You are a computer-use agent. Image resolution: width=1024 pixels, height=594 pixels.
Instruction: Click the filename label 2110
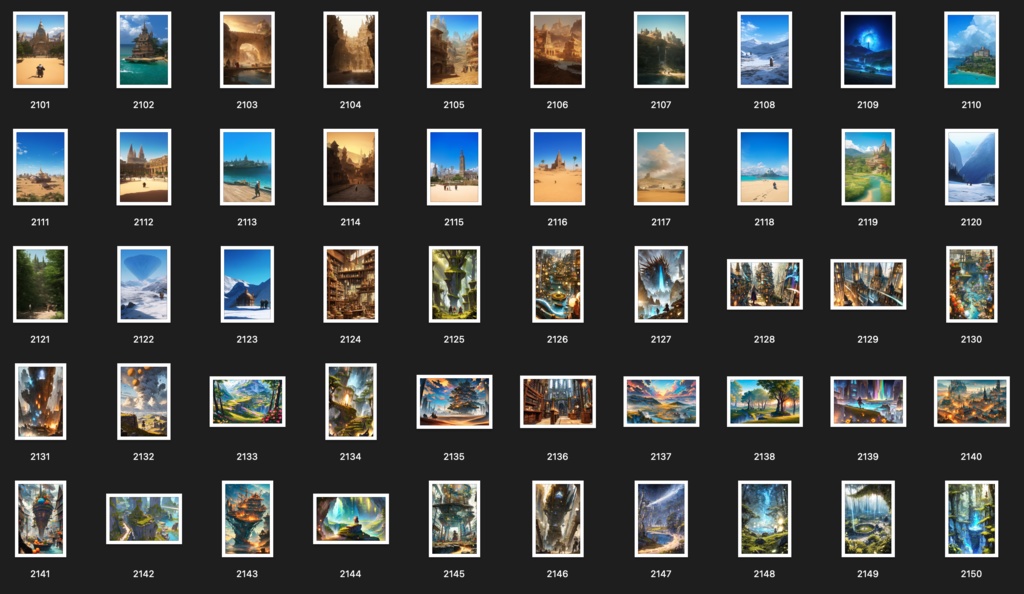coord(971,104)
